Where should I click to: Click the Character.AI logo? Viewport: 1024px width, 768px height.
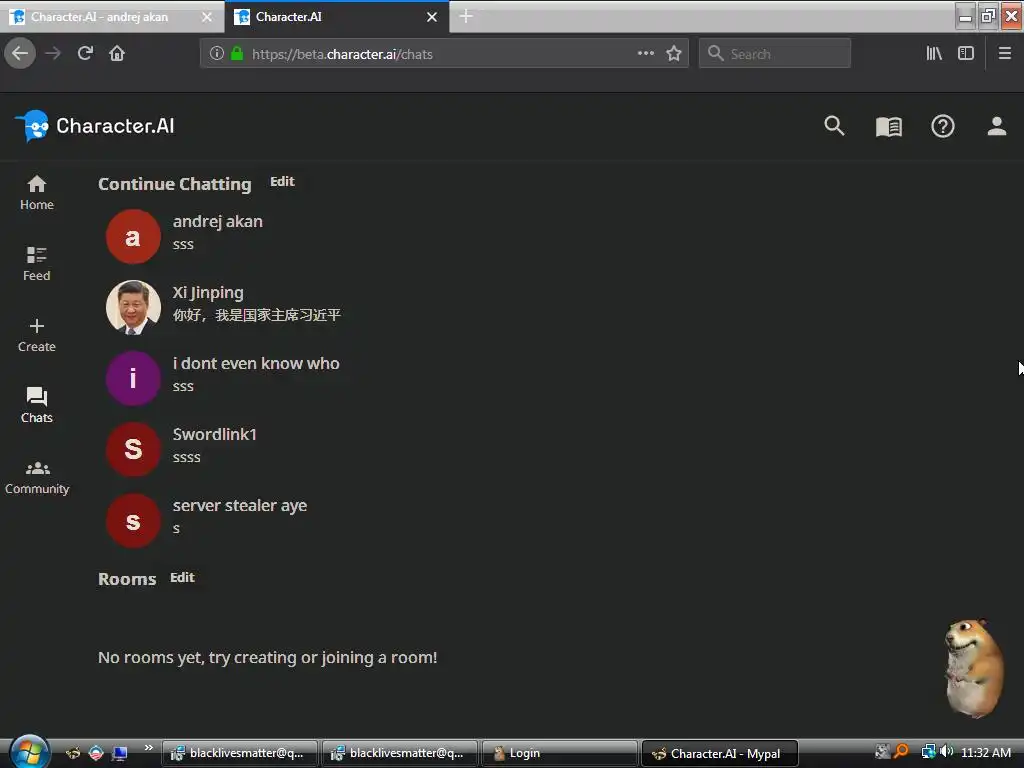click(x=95, y=125)
